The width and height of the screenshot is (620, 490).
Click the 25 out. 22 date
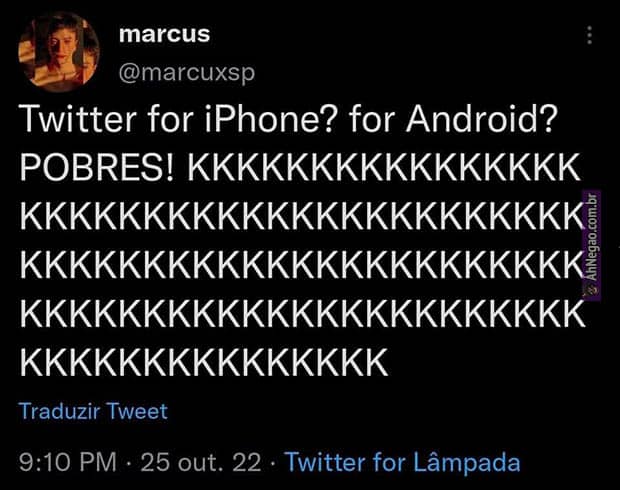pos(201,462)
